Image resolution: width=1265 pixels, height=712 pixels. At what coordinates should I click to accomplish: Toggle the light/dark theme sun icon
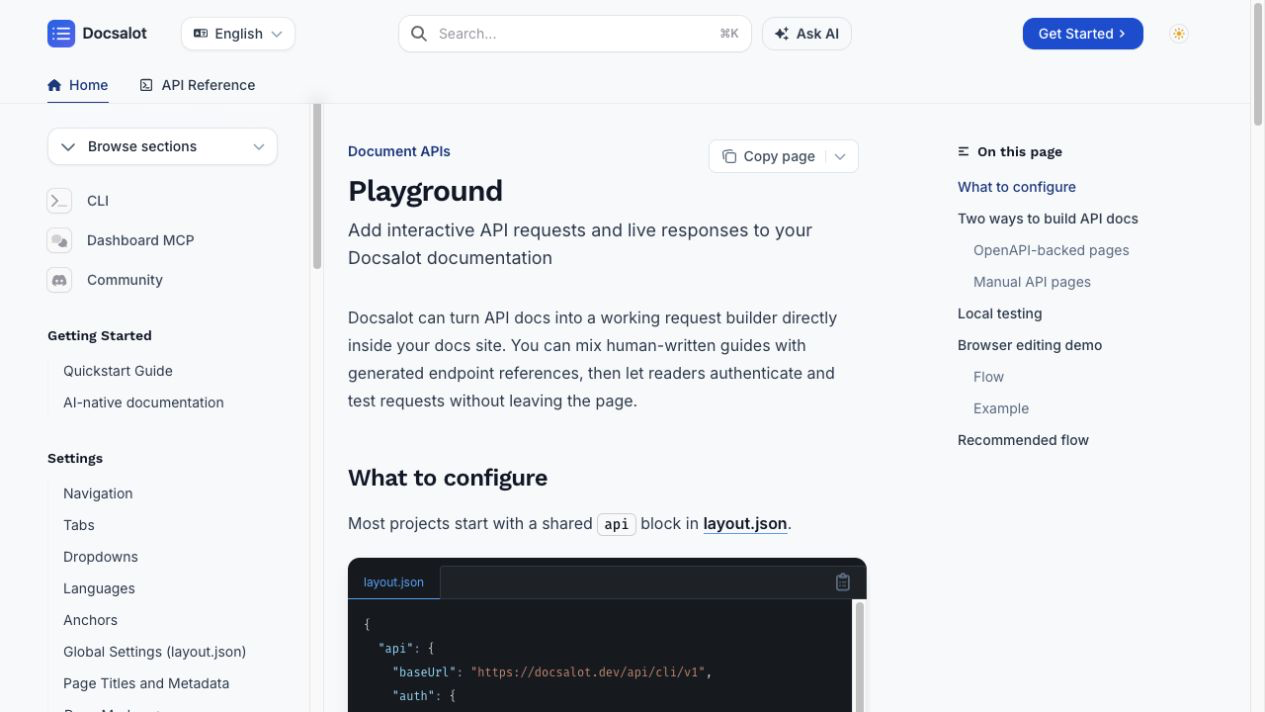[1179, 33]
